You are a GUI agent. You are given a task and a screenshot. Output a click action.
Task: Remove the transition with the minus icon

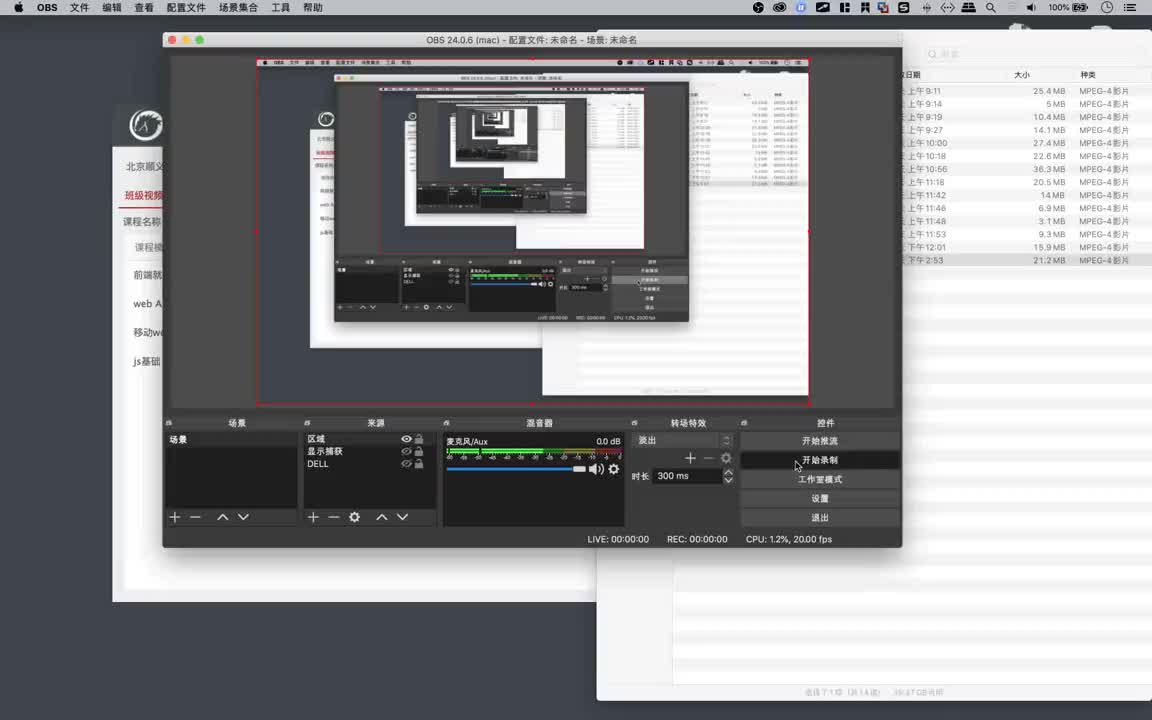click(x=708, y=458)
